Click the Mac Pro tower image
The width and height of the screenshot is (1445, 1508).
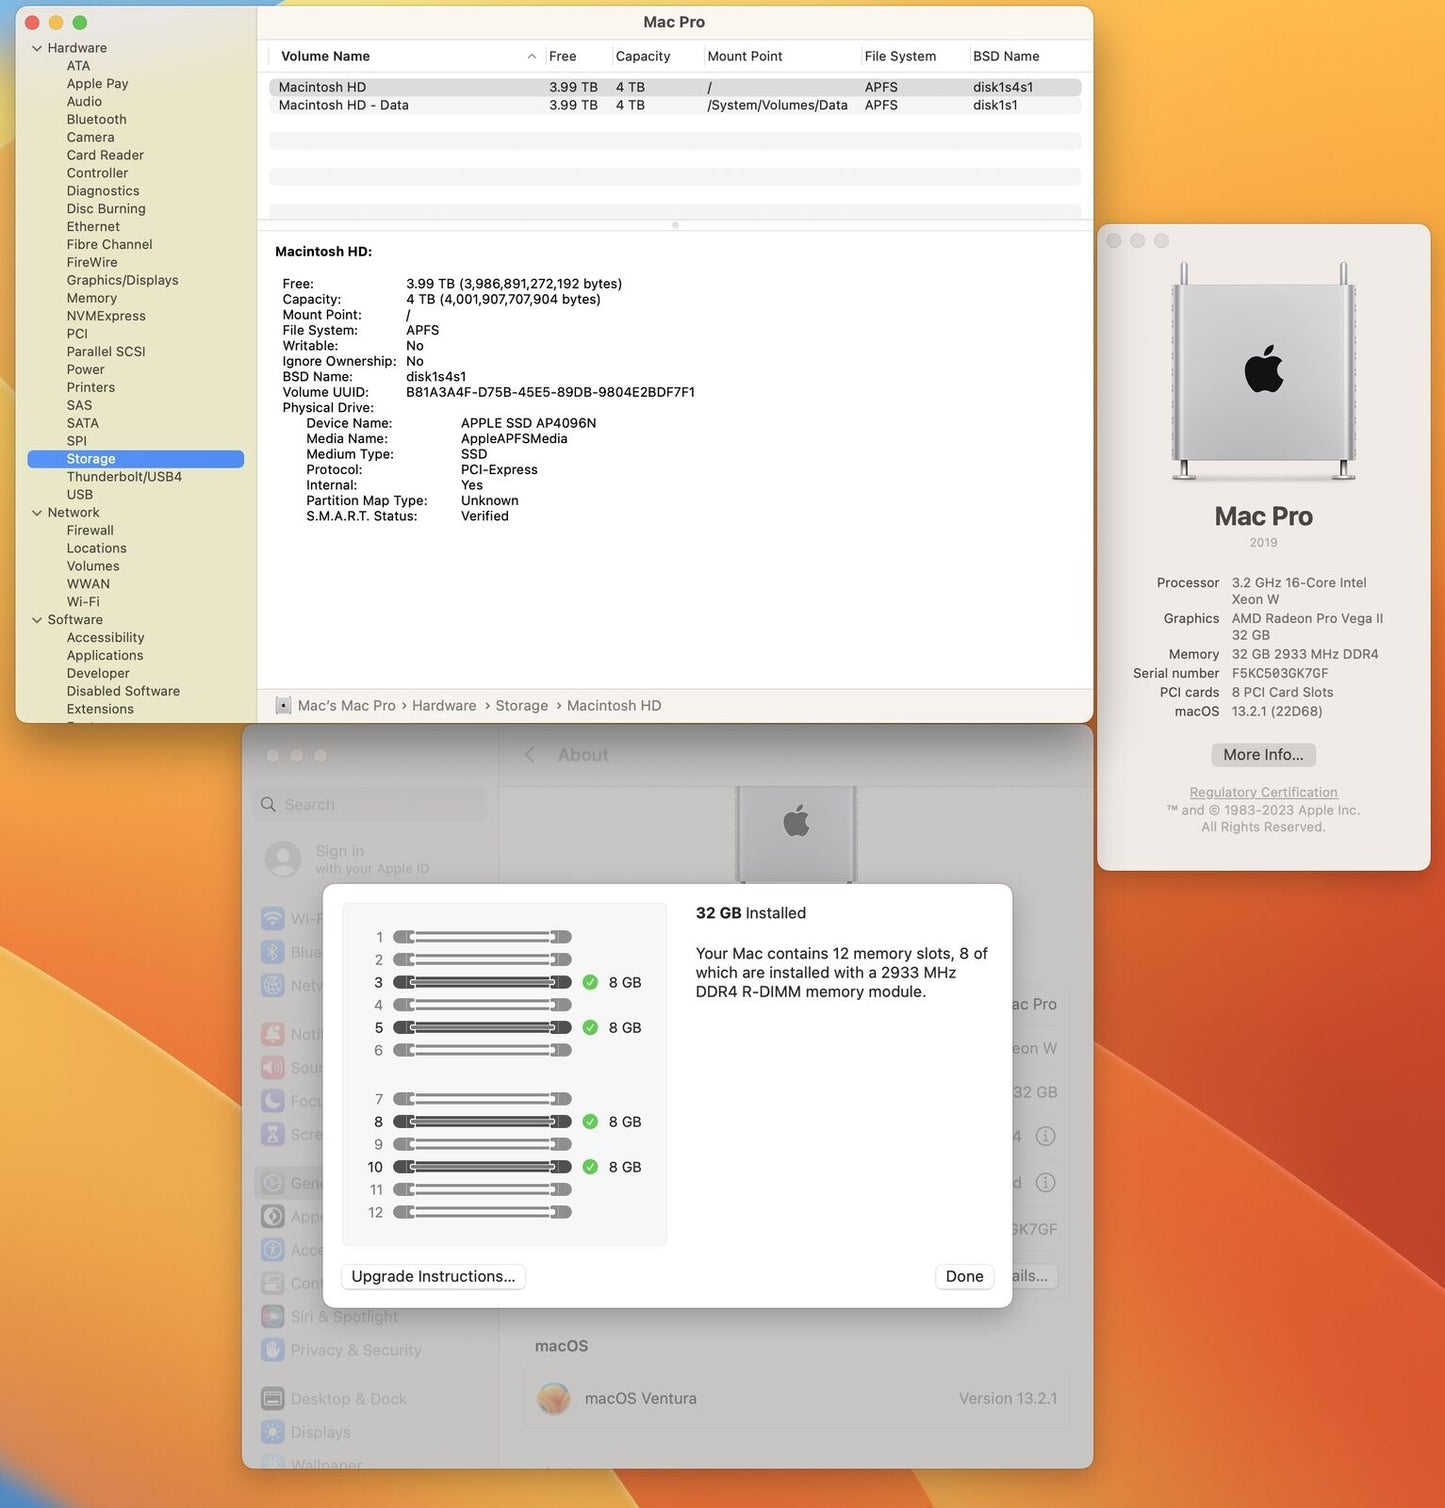point(1264,372)
